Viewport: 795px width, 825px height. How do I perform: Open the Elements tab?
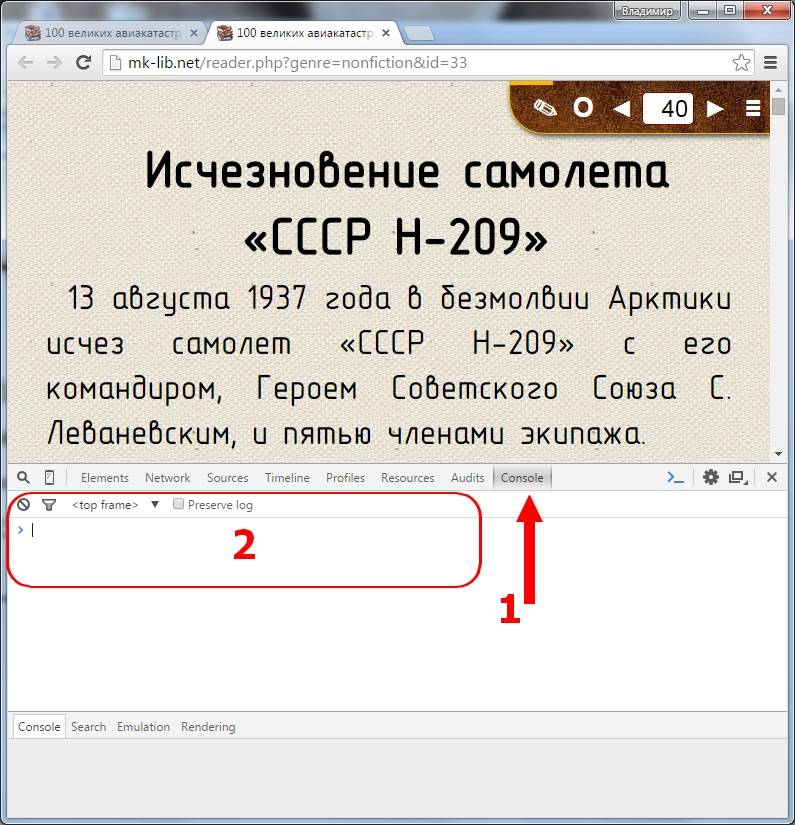(x=105, y=478)
